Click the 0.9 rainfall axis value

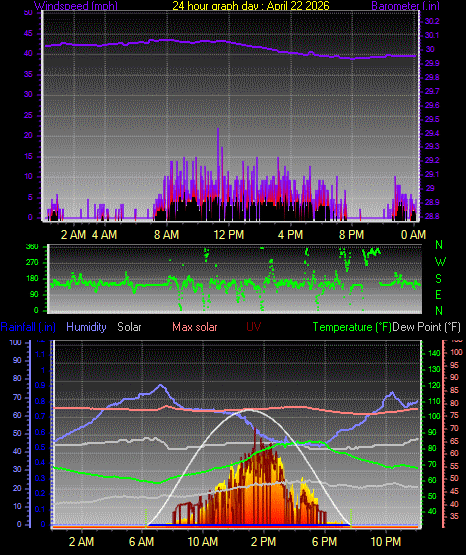(x=40, y=385)
